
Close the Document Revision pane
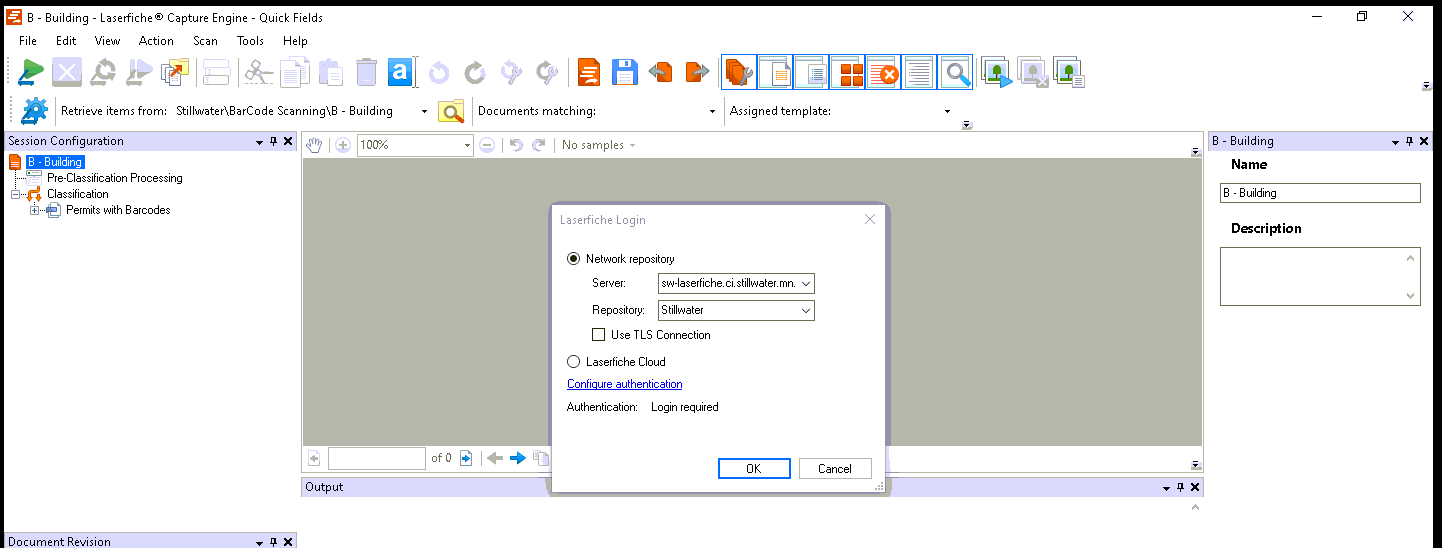[x=288, y=541]
